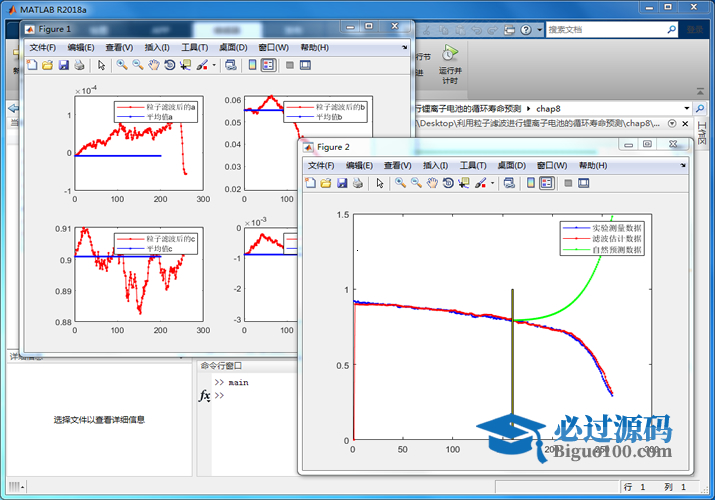Select Pan hand tool in Figure 2
715x500 pixels.
click(432, 183)
